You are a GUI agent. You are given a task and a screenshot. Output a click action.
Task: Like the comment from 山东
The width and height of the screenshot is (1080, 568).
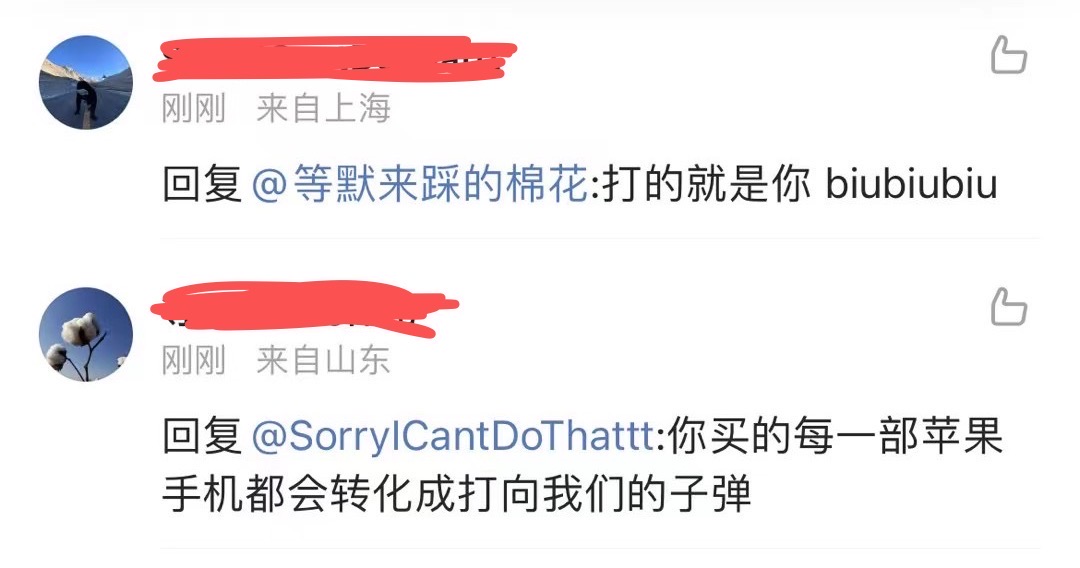point(1008,307)
